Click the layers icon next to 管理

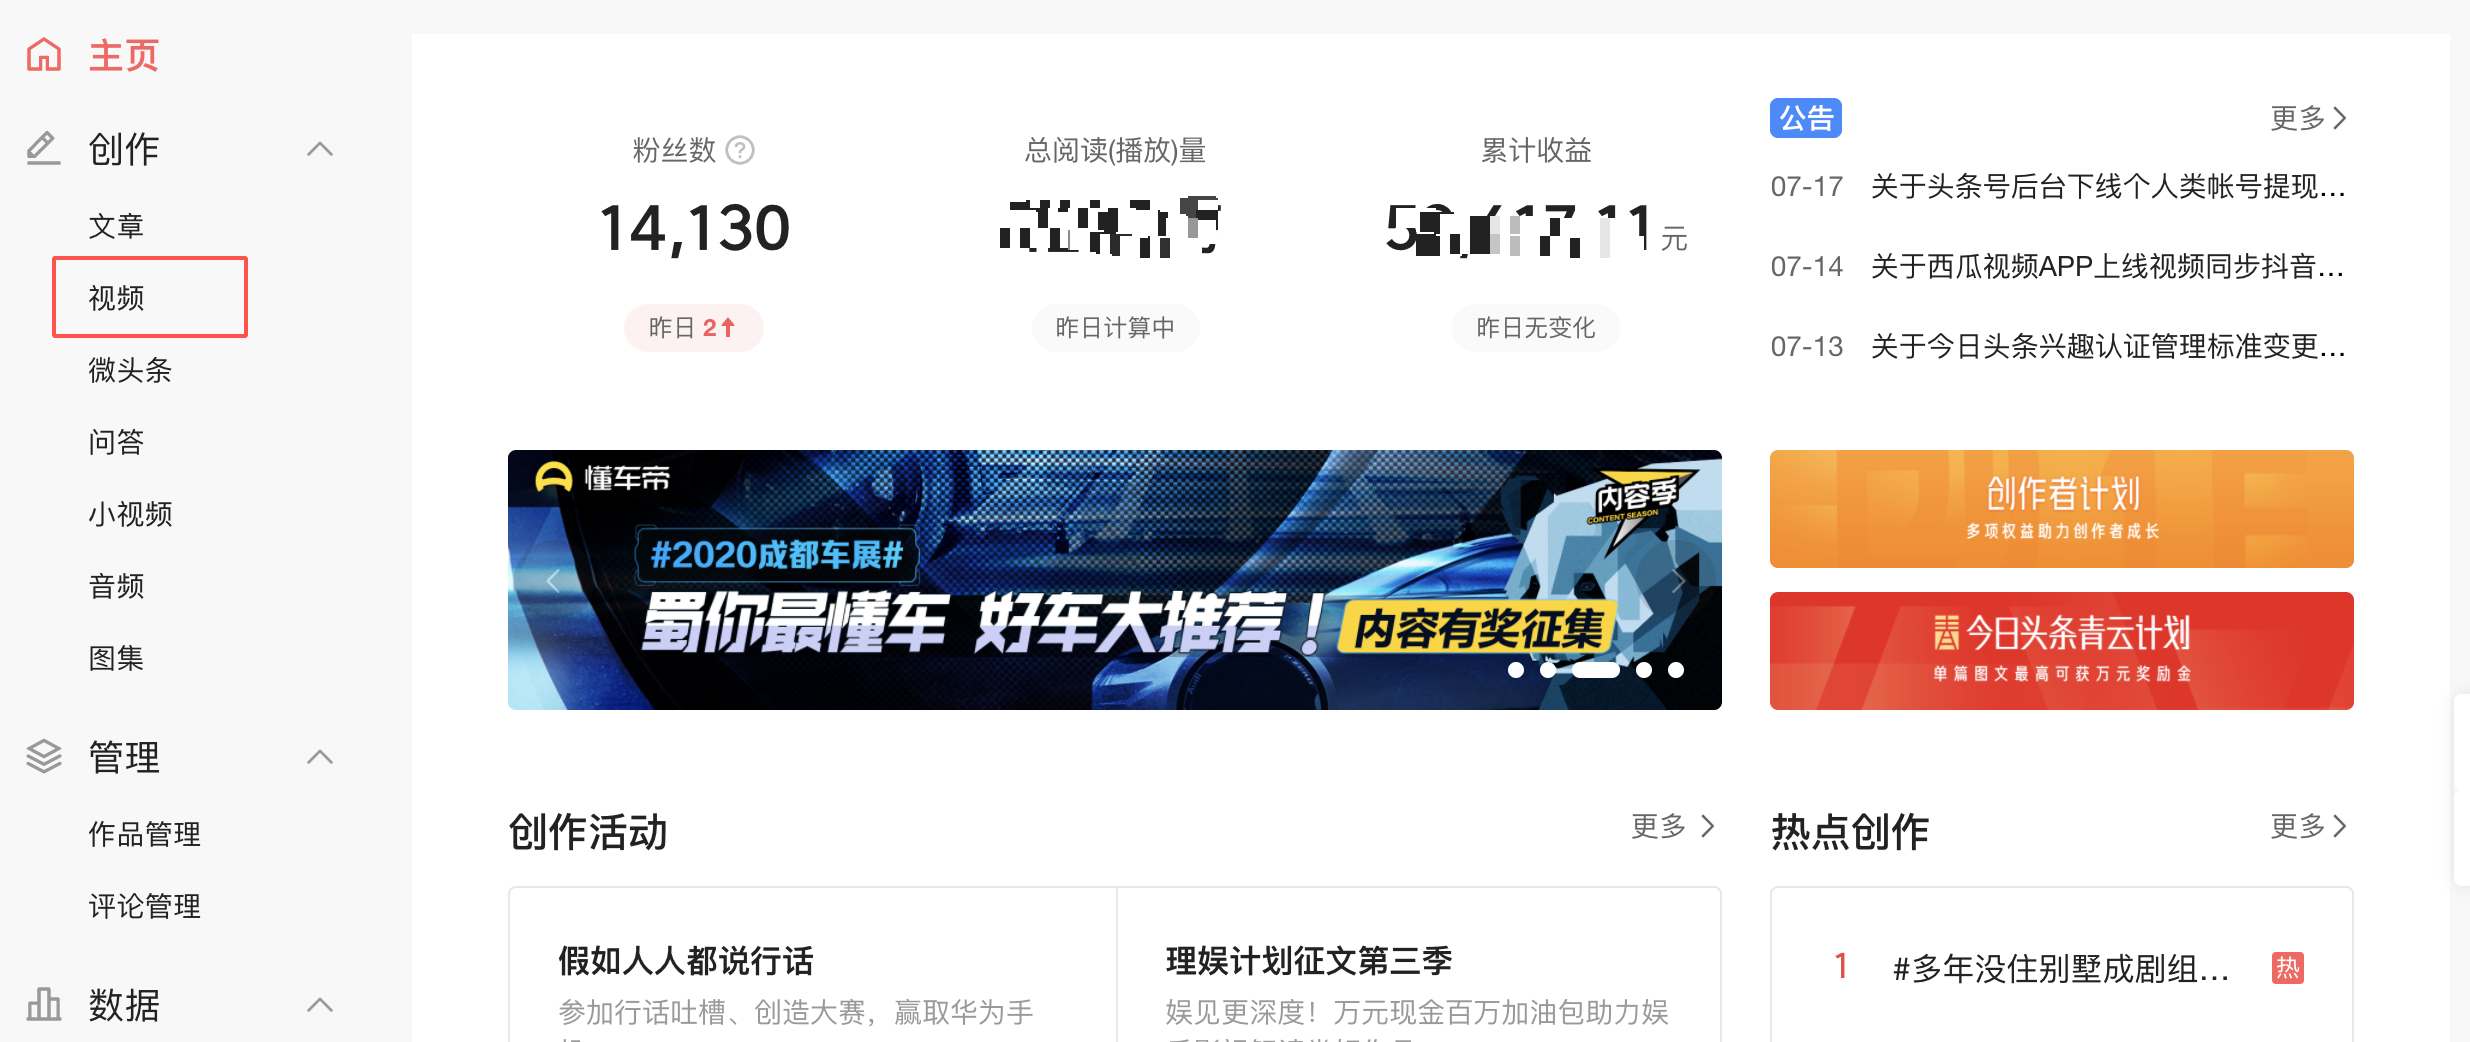44,757
